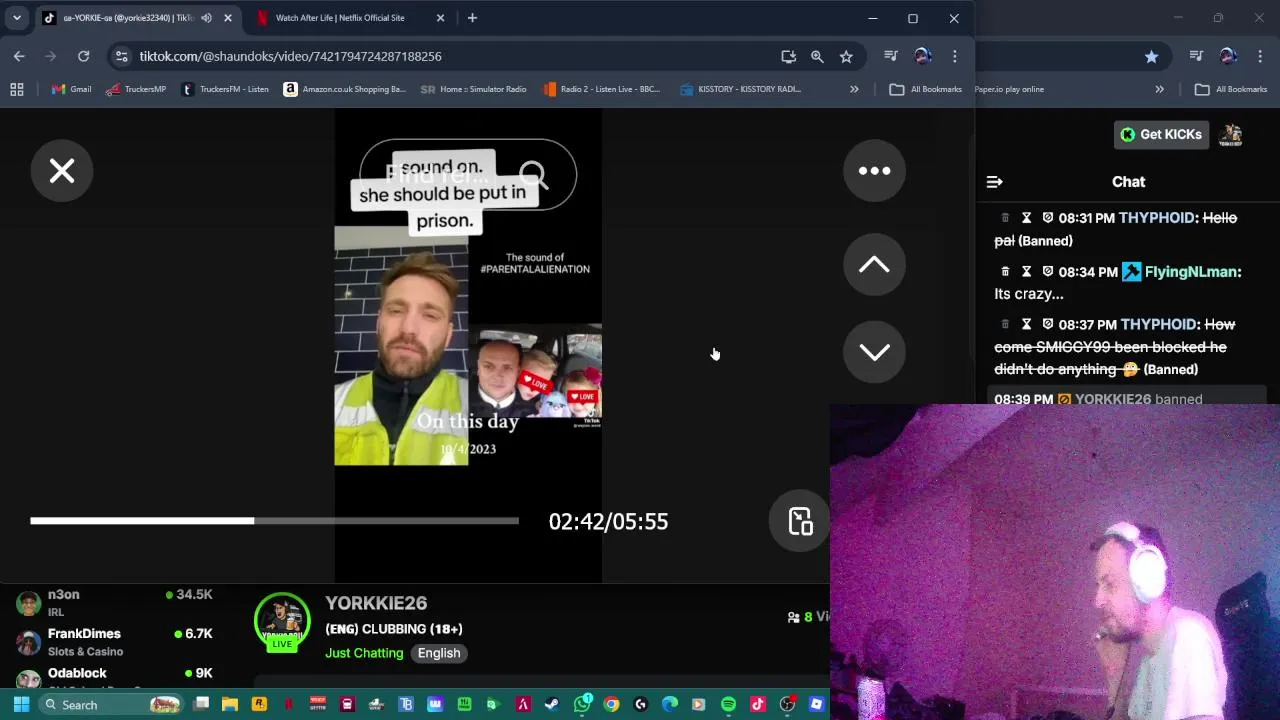Open the Home :: Simulator Radio bookmark

coord(473,89)
